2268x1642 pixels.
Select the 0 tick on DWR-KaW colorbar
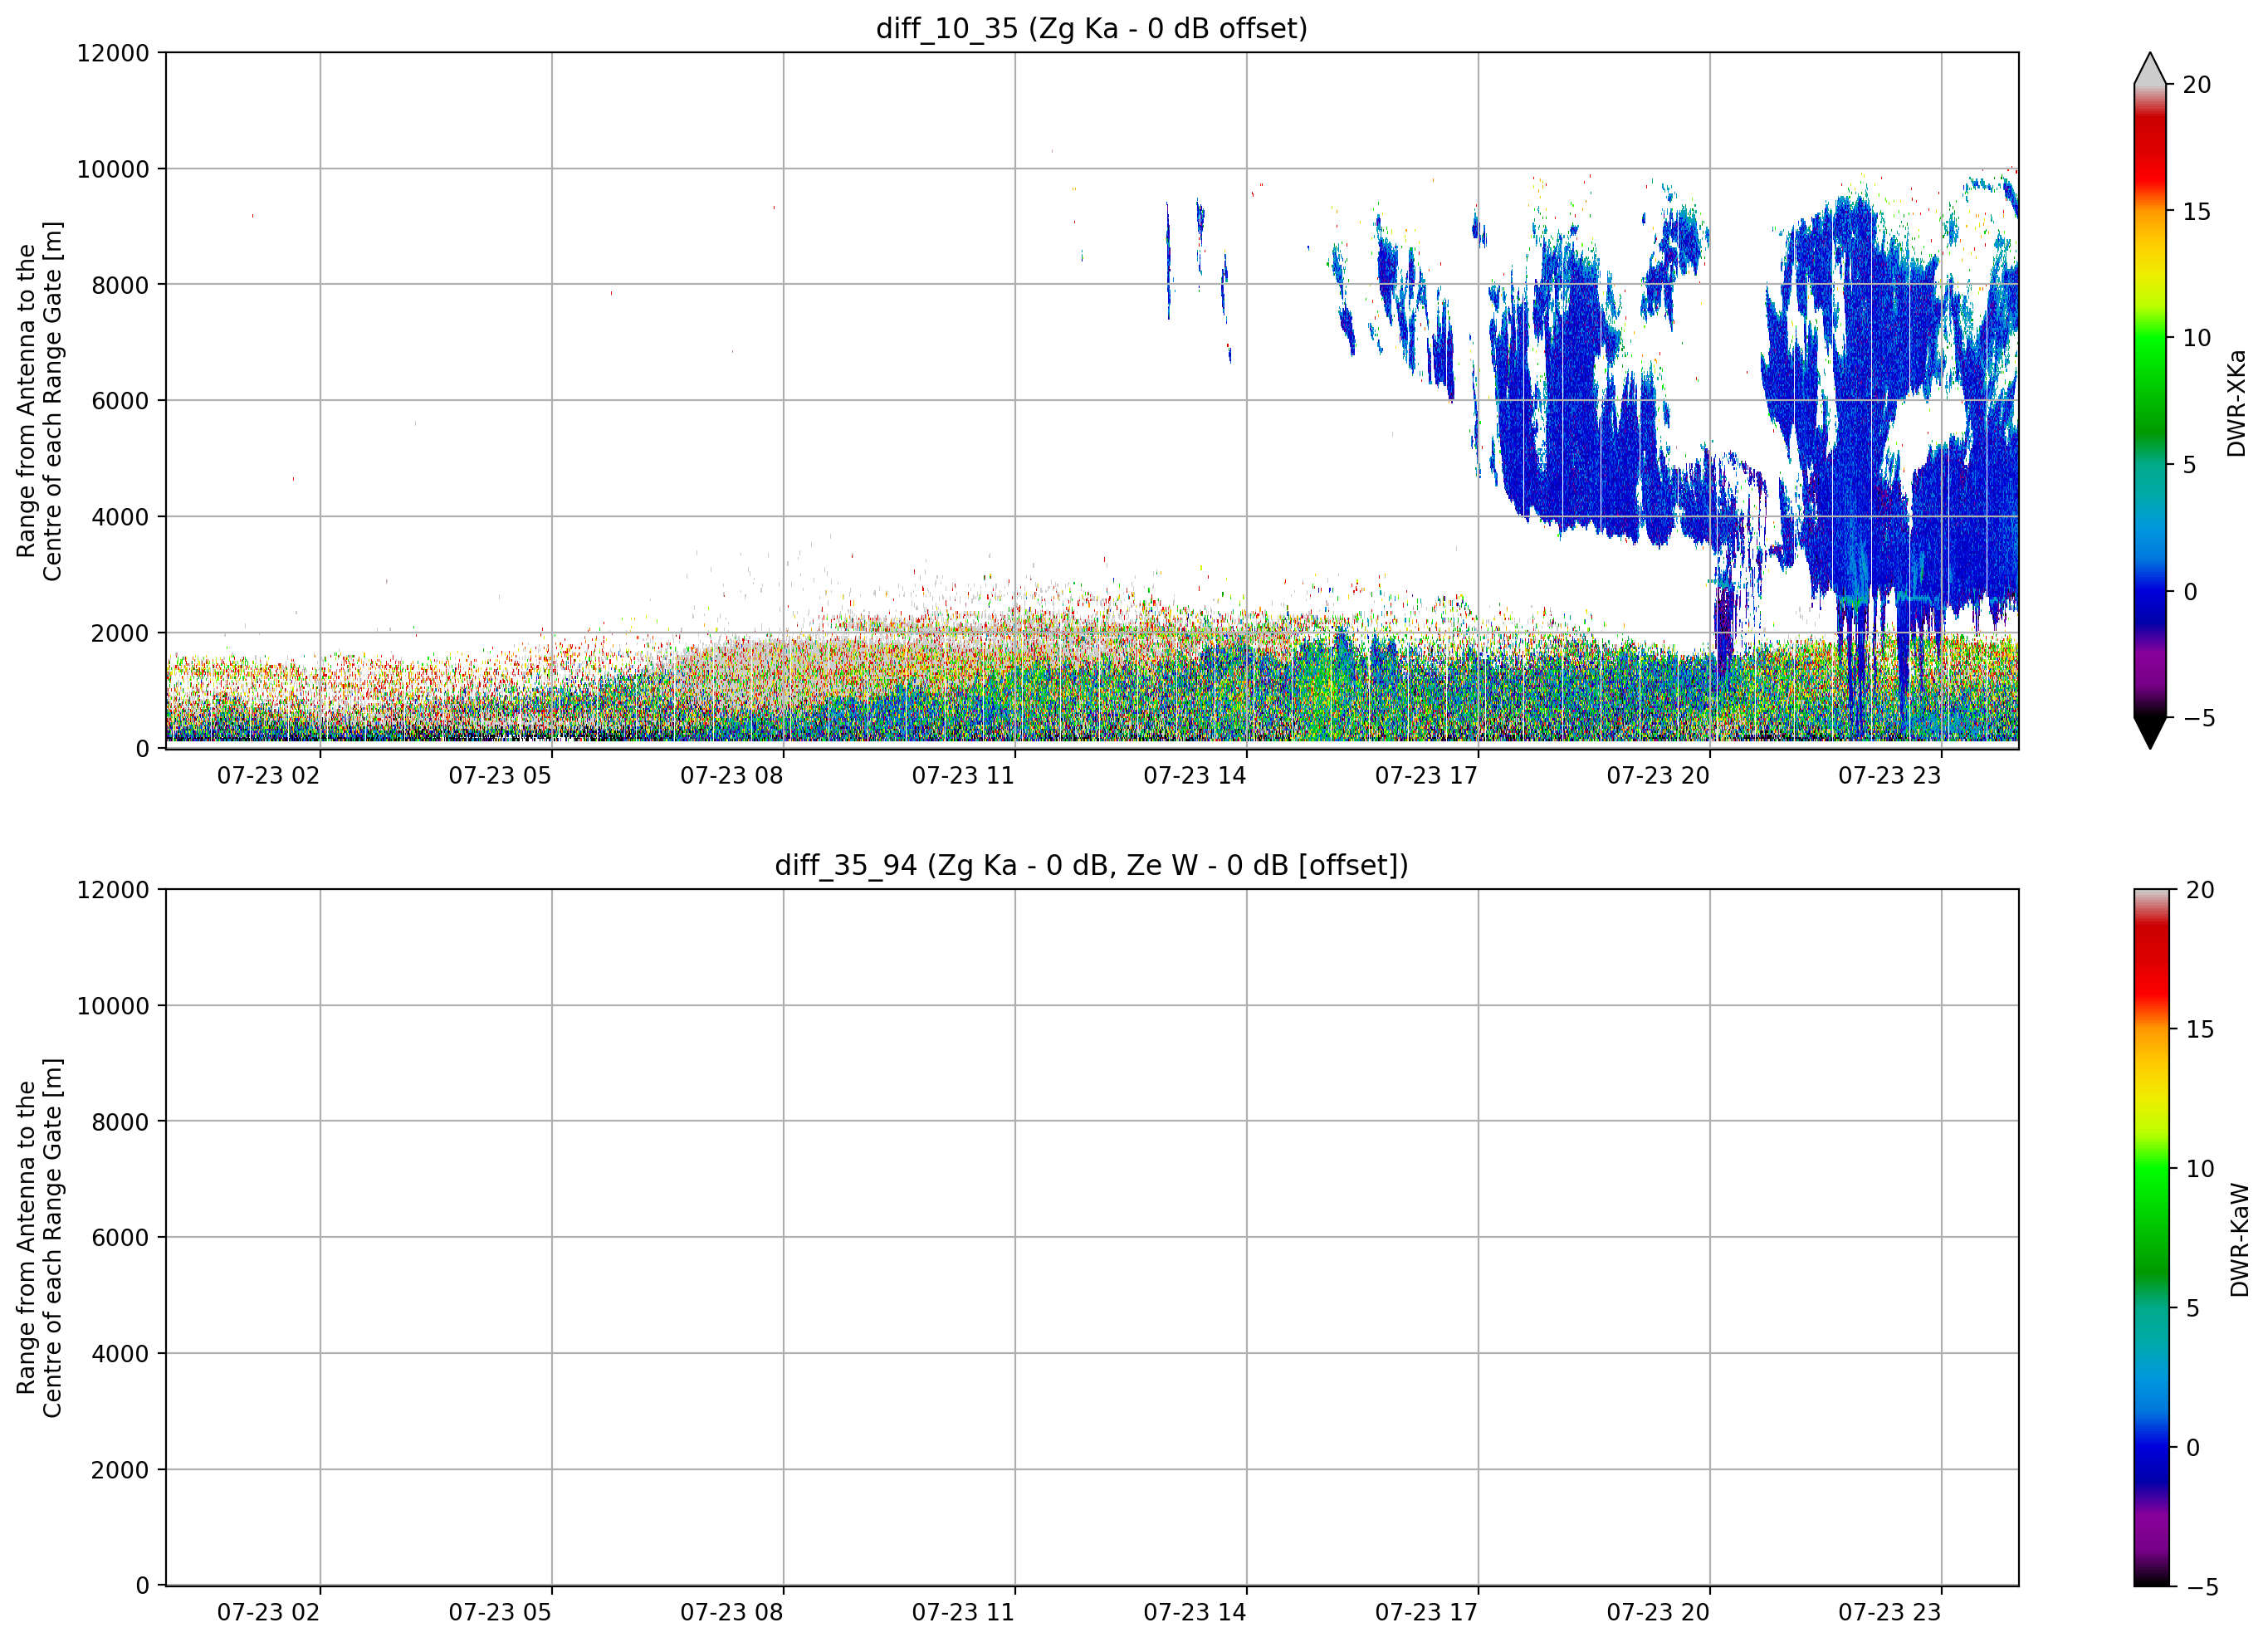(x=2193, y=1447)
